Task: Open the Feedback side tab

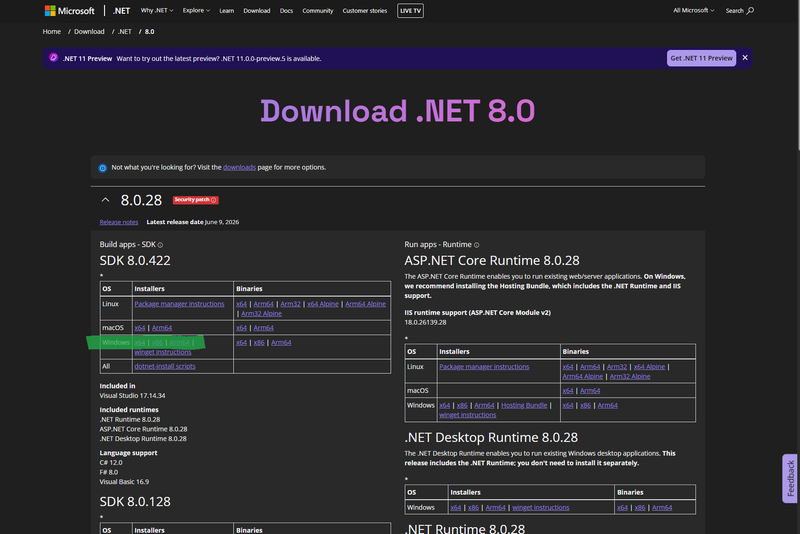Action: [x=790, y=478]
